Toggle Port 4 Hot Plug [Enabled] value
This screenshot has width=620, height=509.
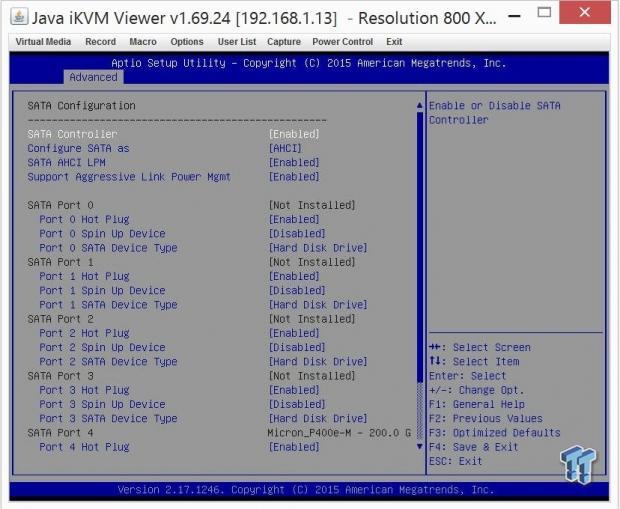pos(294,447)
